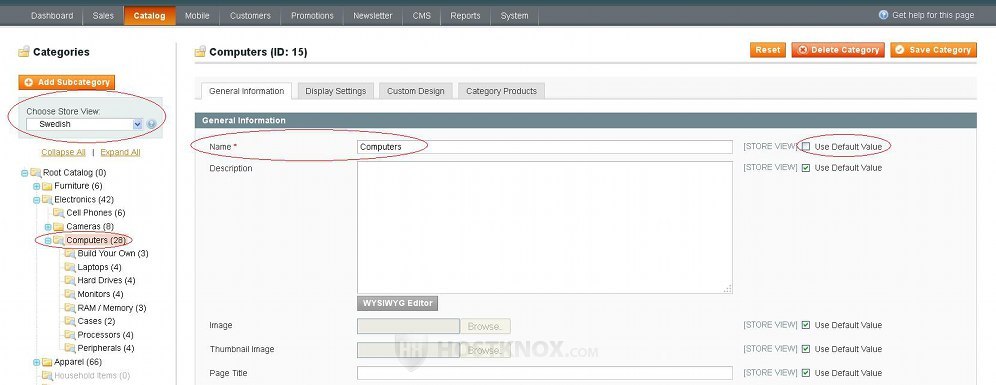Click the Get help for this page icon
996x385 pixels.
tap(883, 15)
